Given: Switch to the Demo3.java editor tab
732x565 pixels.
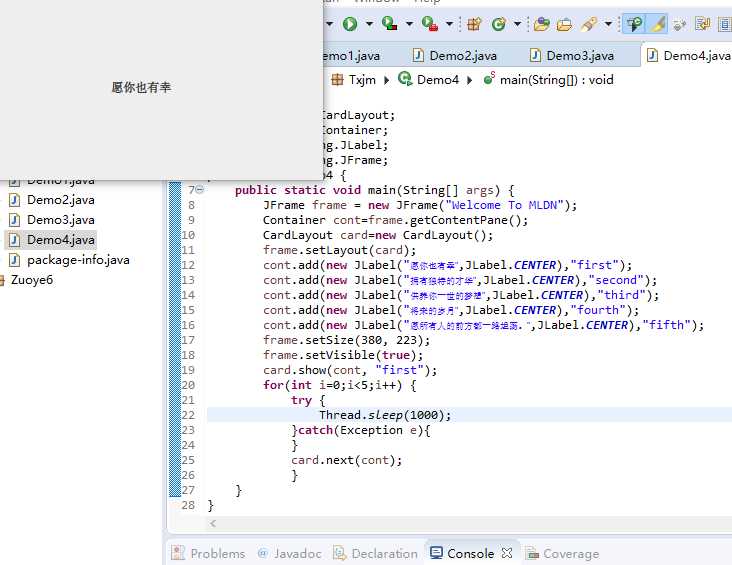Looking at the screenshot, I should (x=571, y=56).
